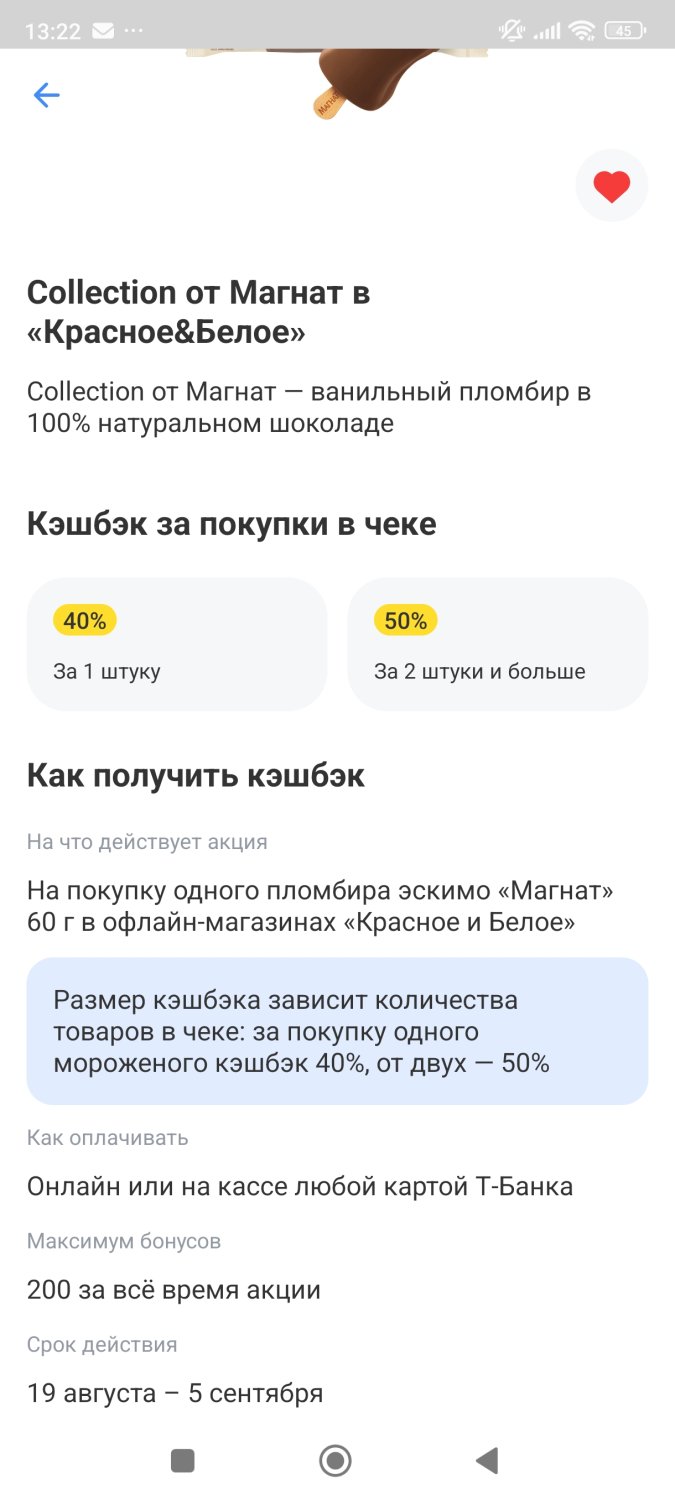Tap the Android back triangle button

[487, 1461]
